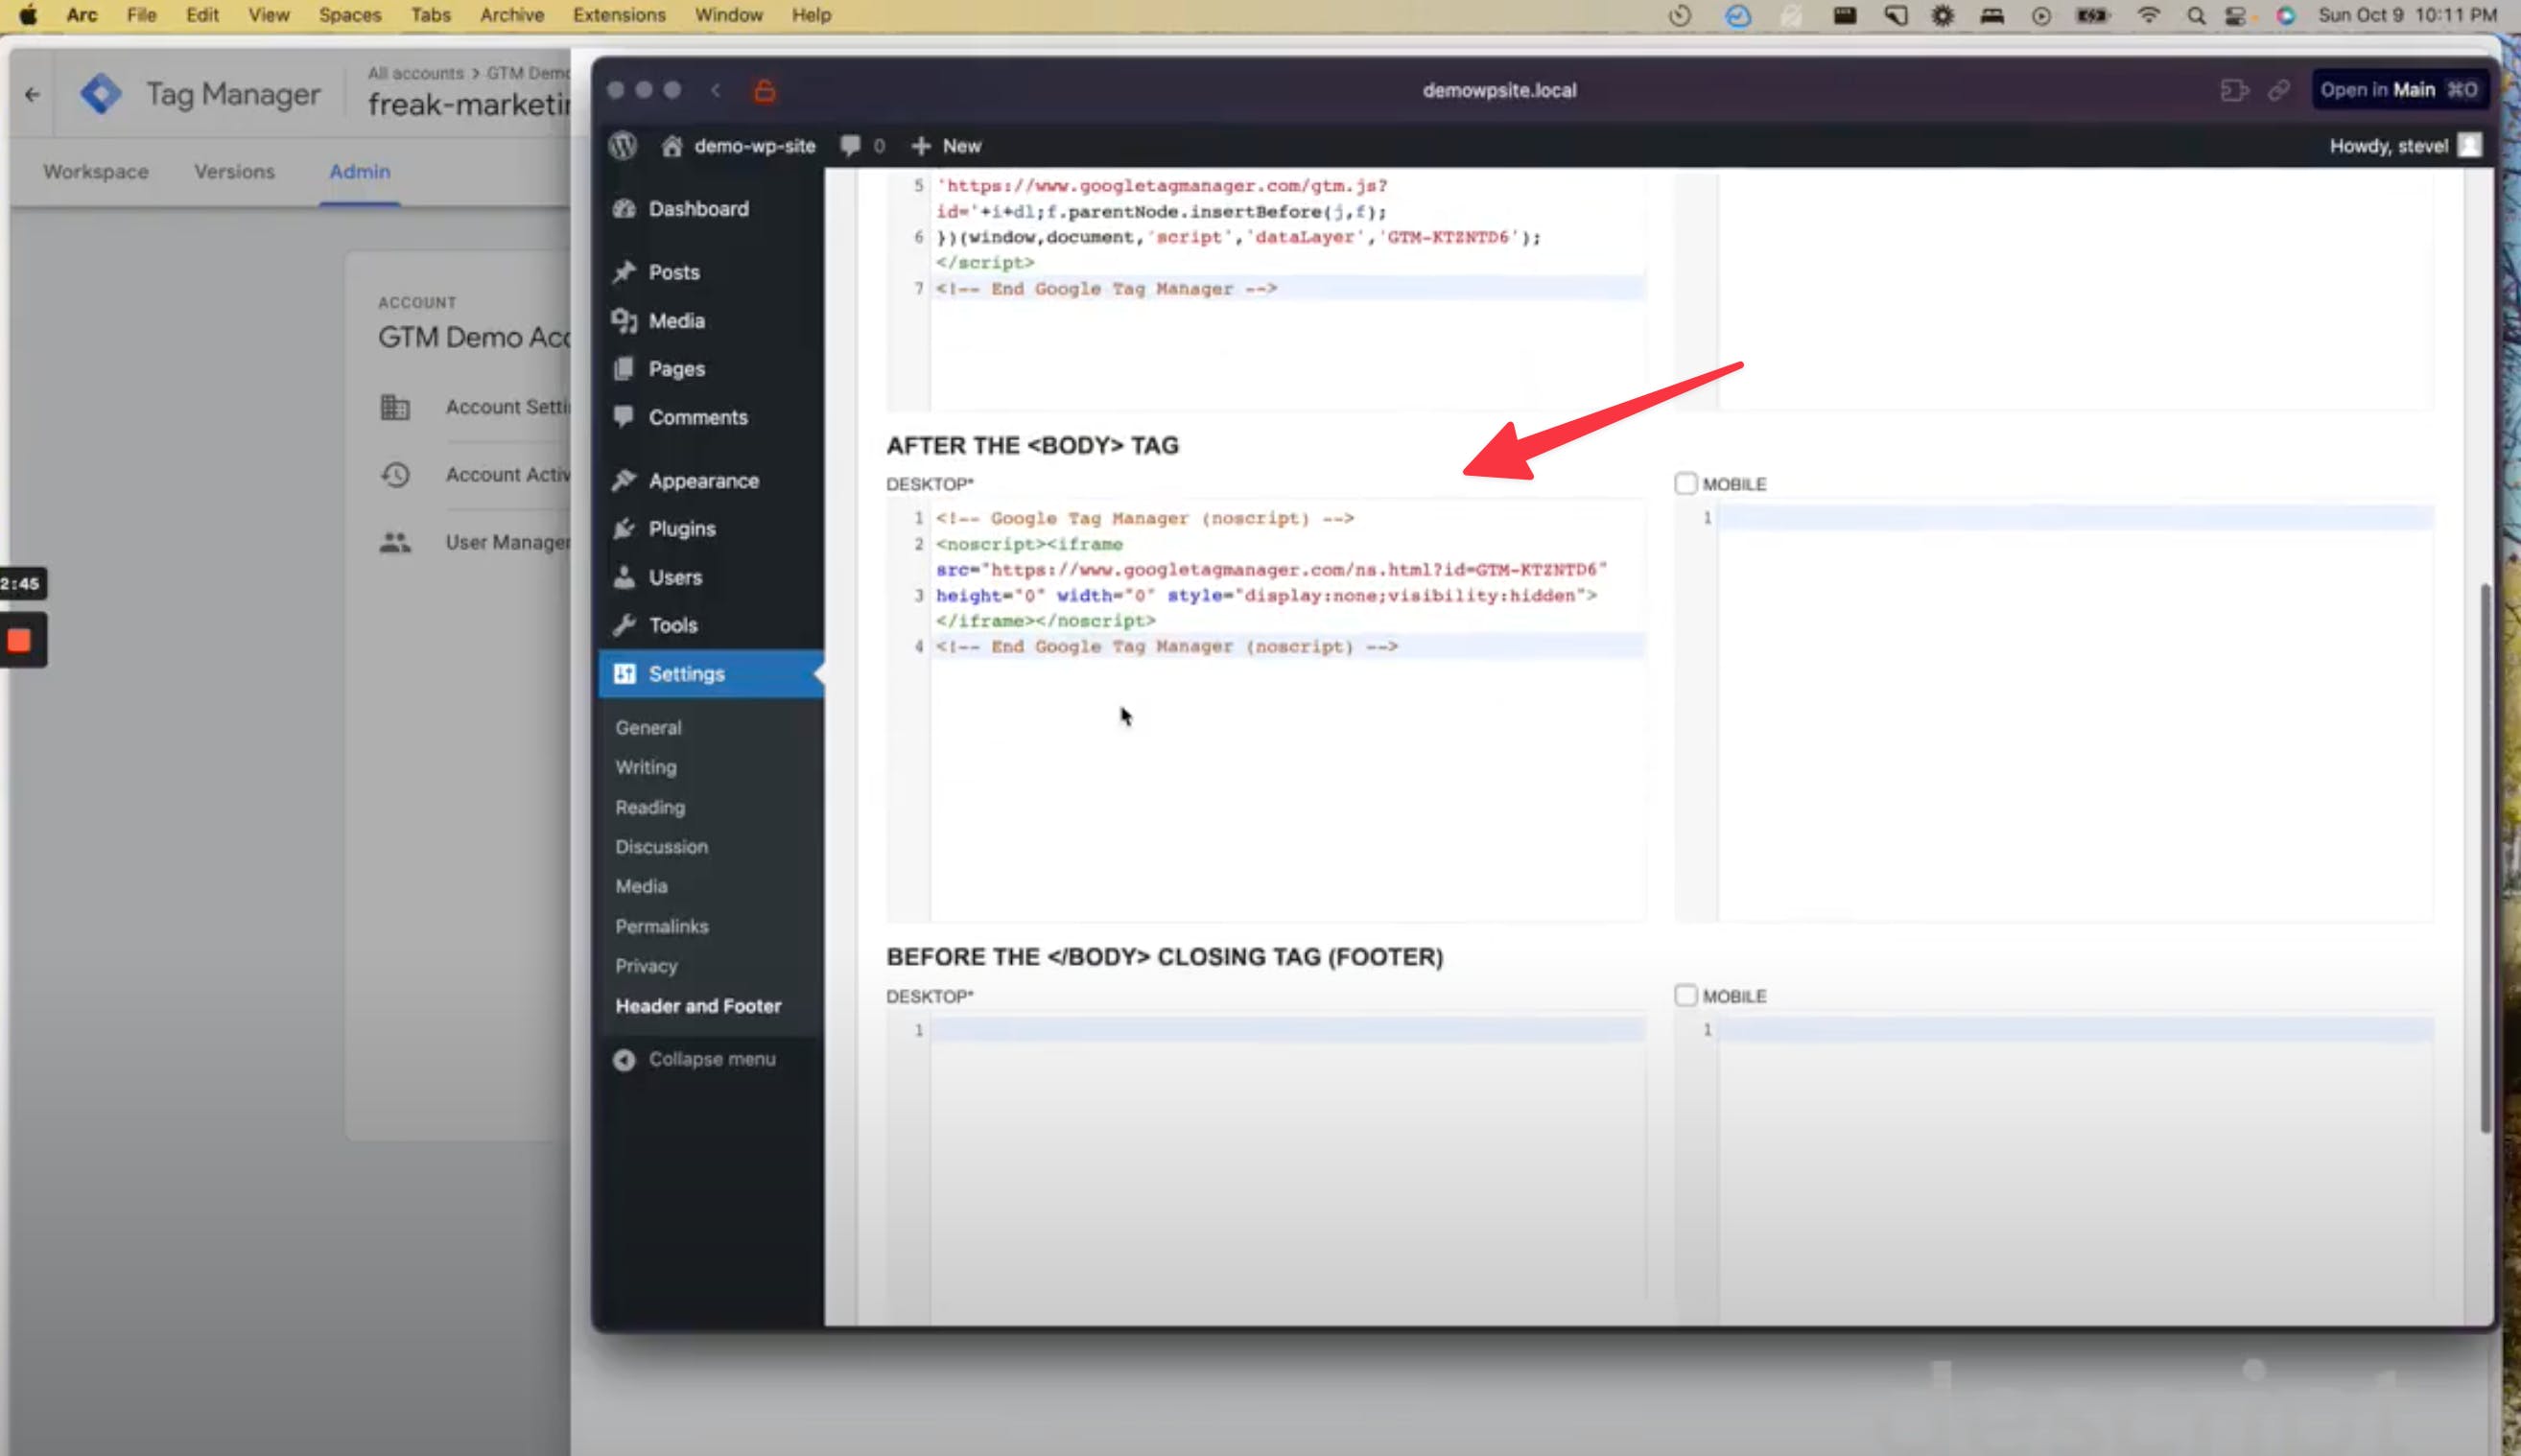This screenshot has width=2521, height=1456.
Task: Click the date and time display
Action: tap(2407, 15)
